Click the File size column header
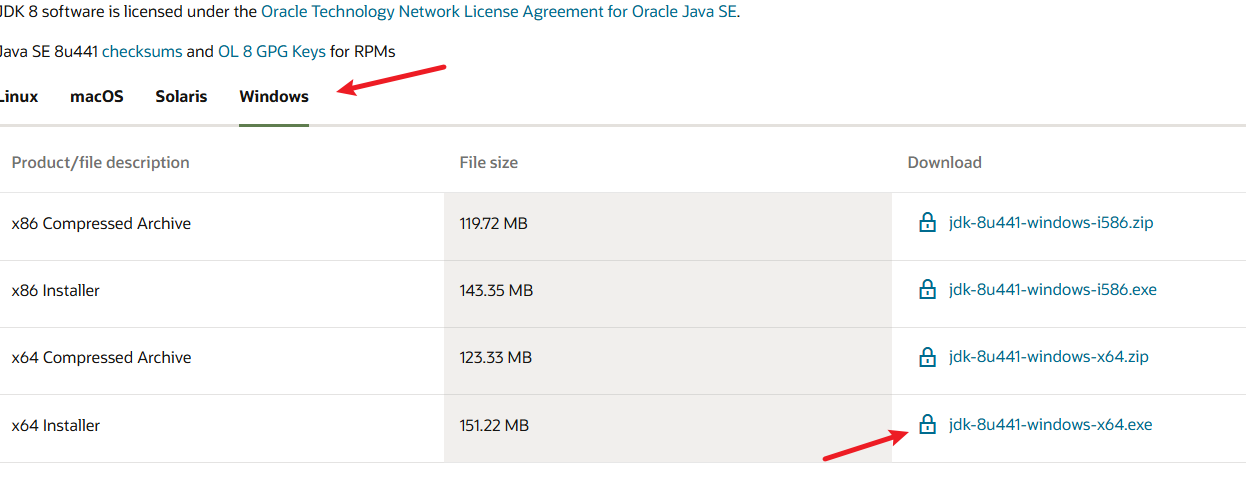The width and height of the screenshot is (1246, 488). tap(489, 162)
